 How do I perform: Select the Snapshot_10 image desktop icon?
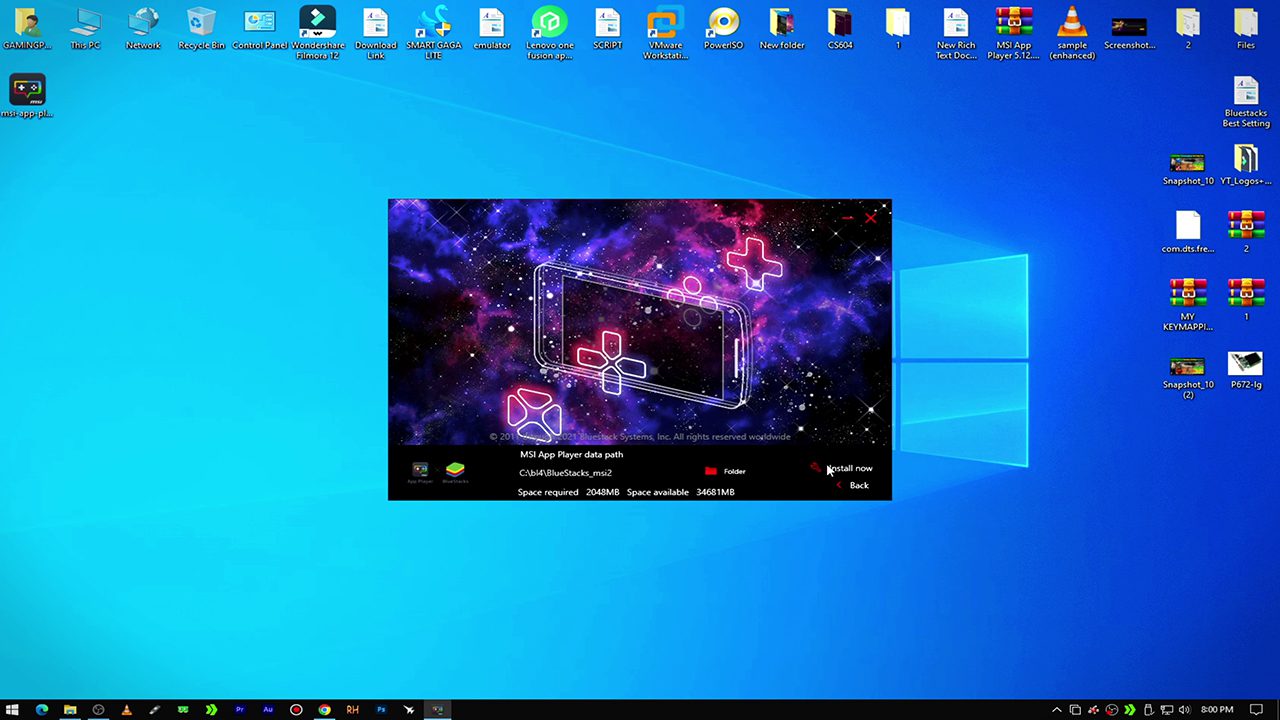pyautogui.click(x=1188, y=169)
